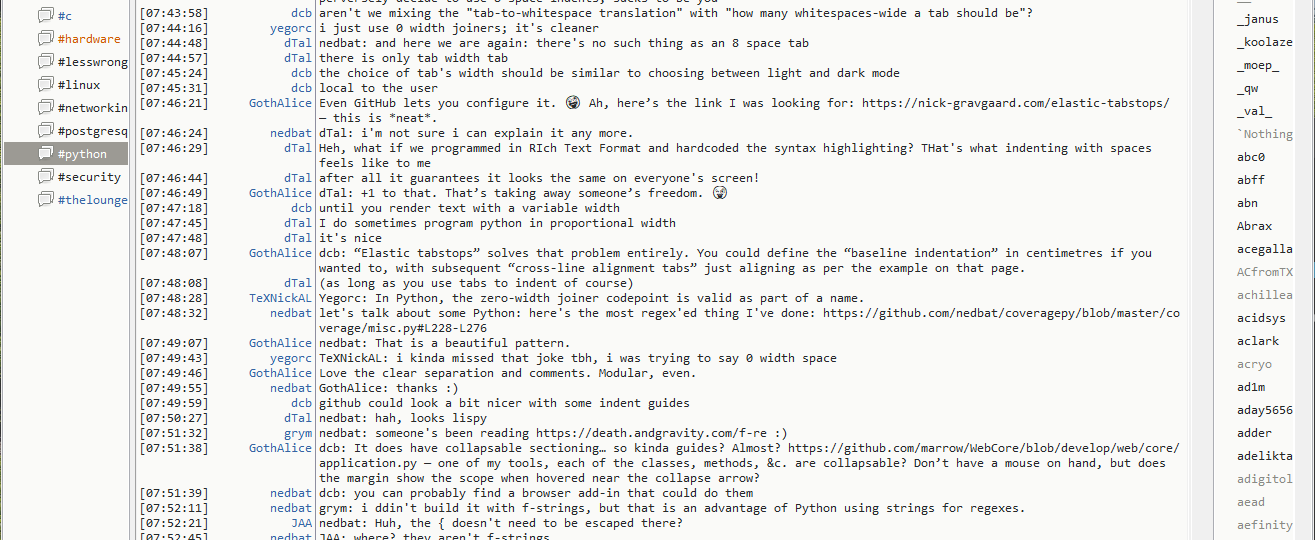Image resolution: width=1315 pixels, height=540 pixels.
Task: Select user _janus in the nick list
Action: pos(1257,19)
